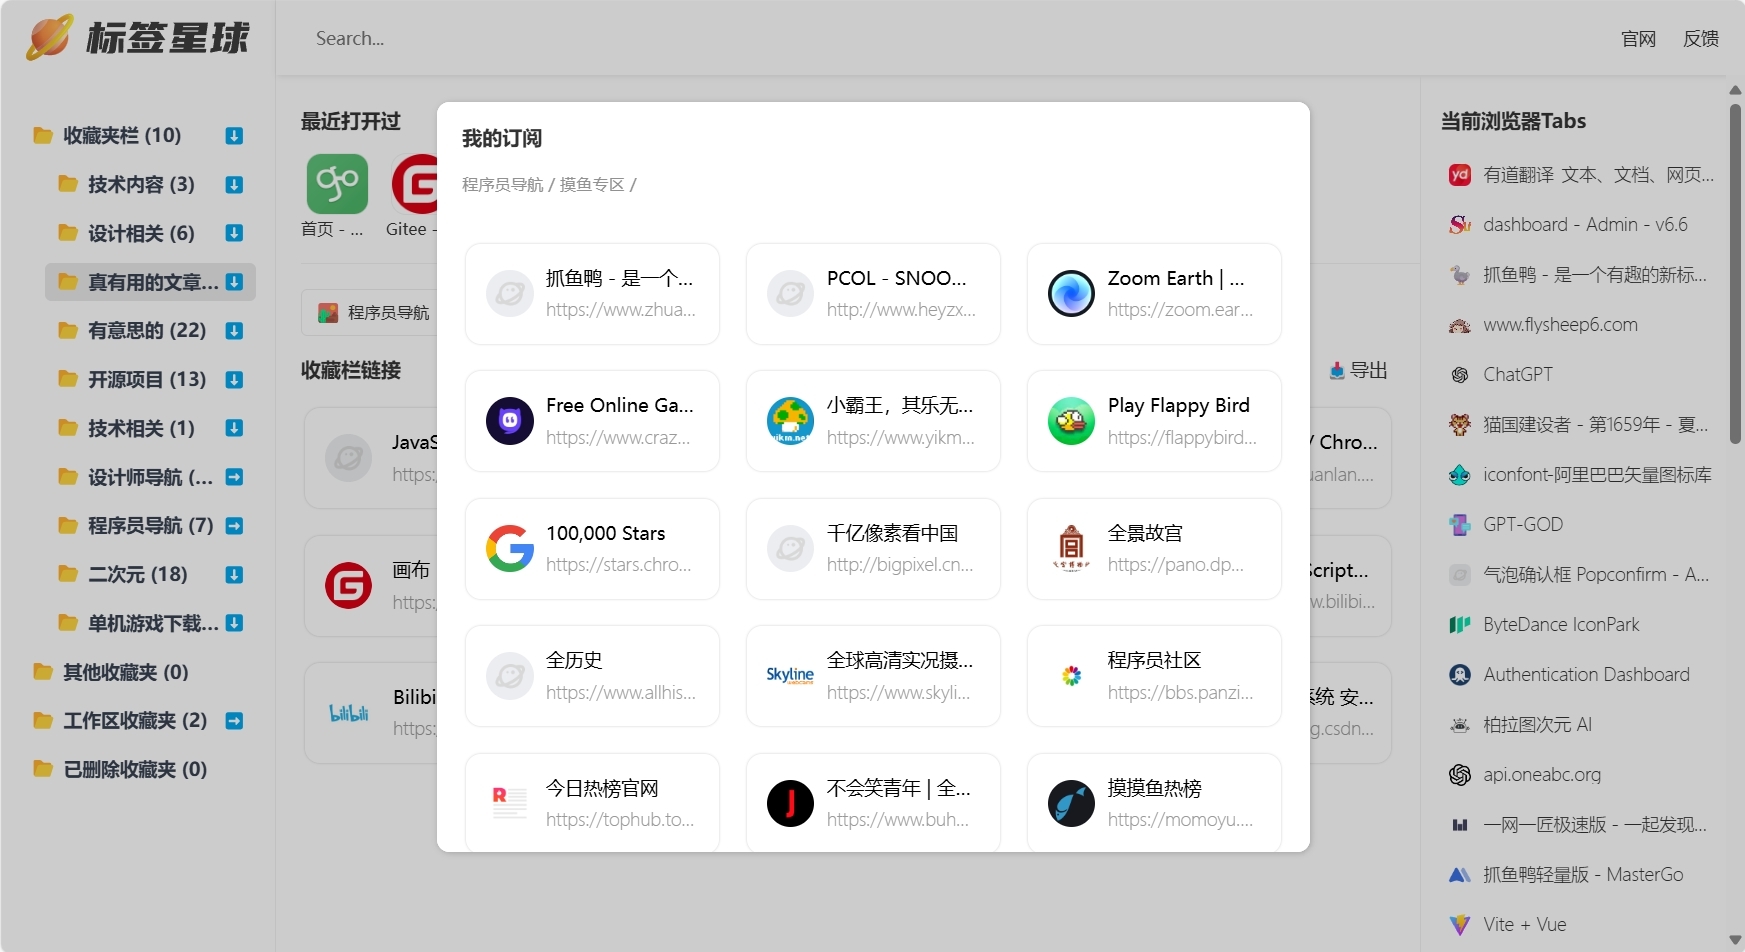Click the 小霸王 mushroom game icon

point(790,421)
